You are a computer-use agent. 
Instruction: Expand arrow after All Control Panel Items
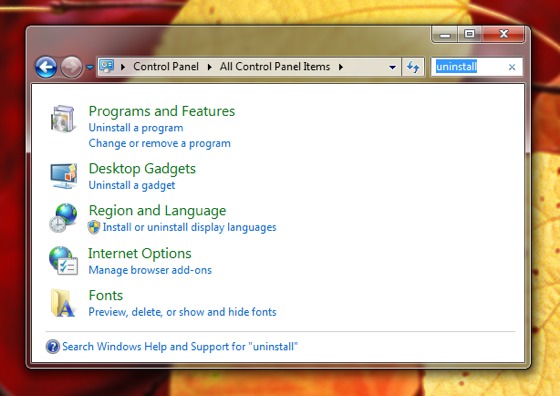(341, 67)
